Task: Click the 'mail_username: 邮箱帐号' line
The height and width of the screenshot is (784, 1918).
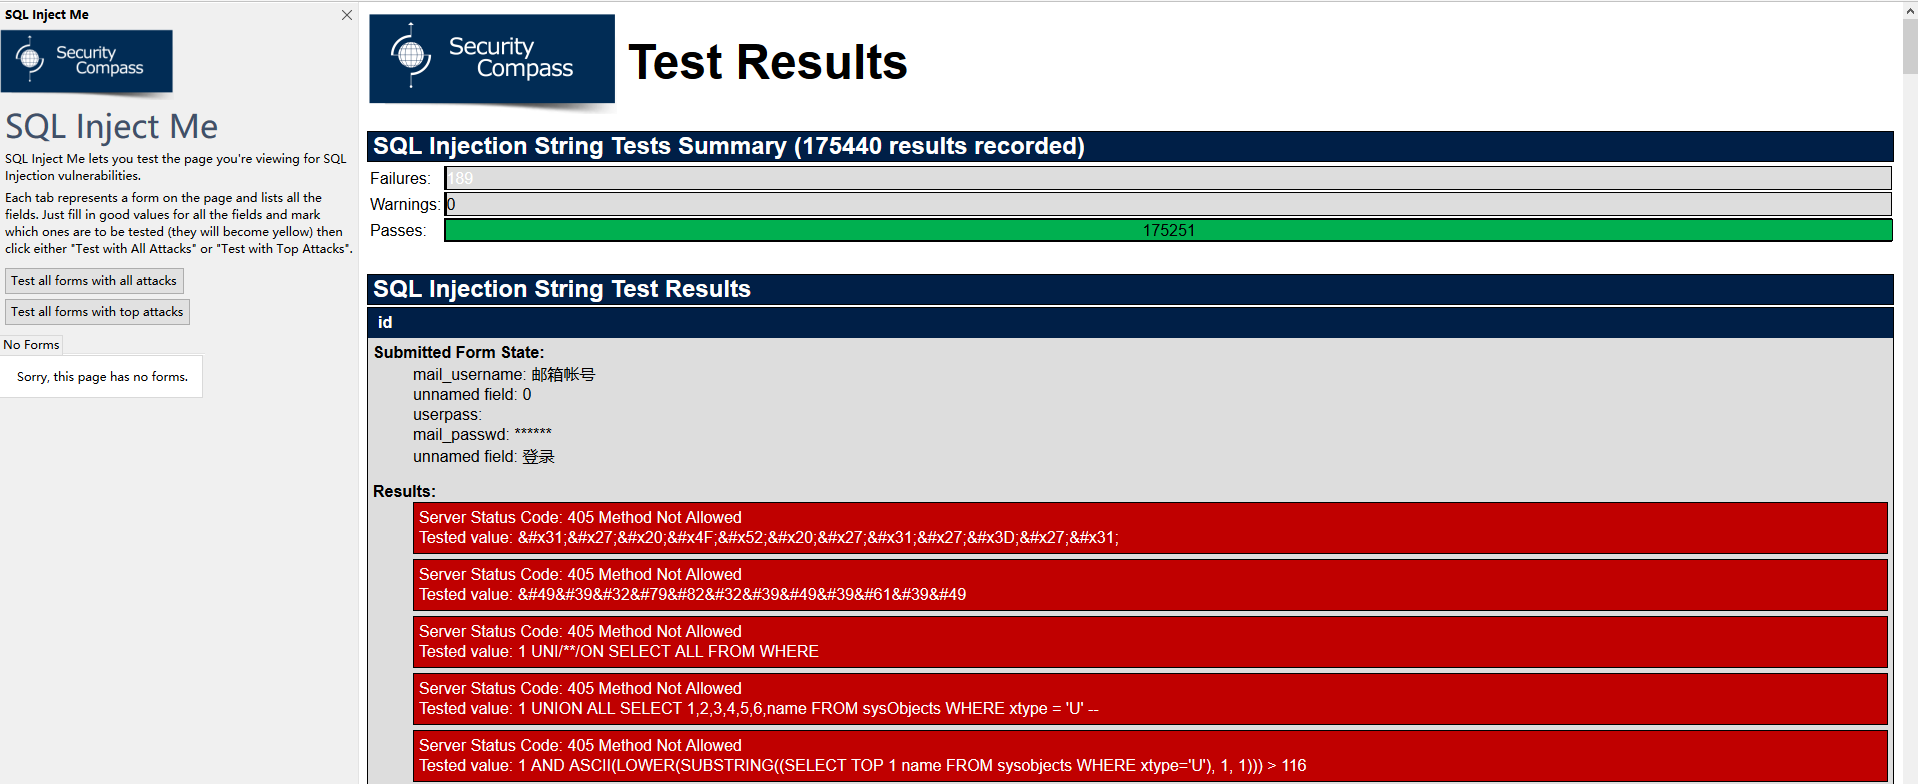Action: pyautogui.click(x=504, y=375)
